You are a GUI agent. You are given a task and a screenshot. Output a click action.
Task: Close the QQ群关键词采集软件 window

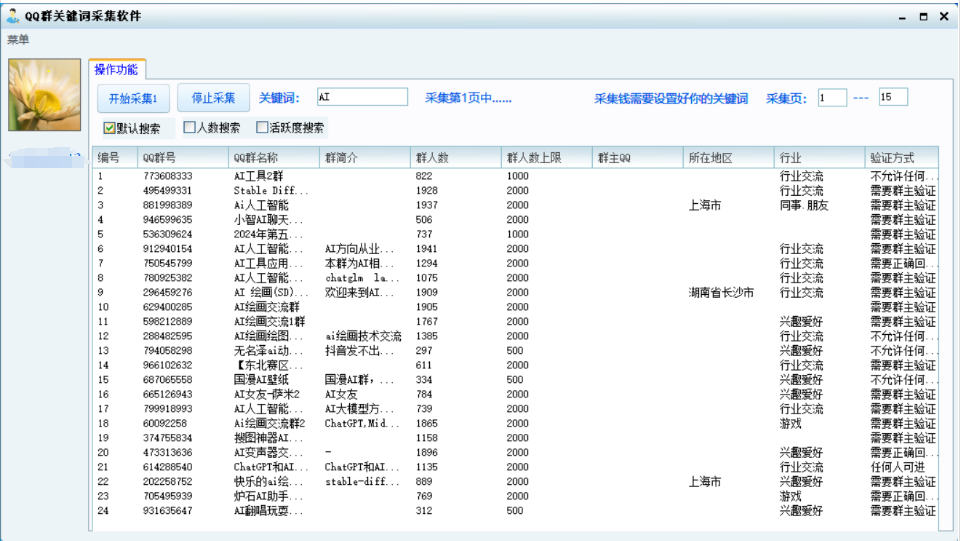pyautogui.click(x=944, y=17)
